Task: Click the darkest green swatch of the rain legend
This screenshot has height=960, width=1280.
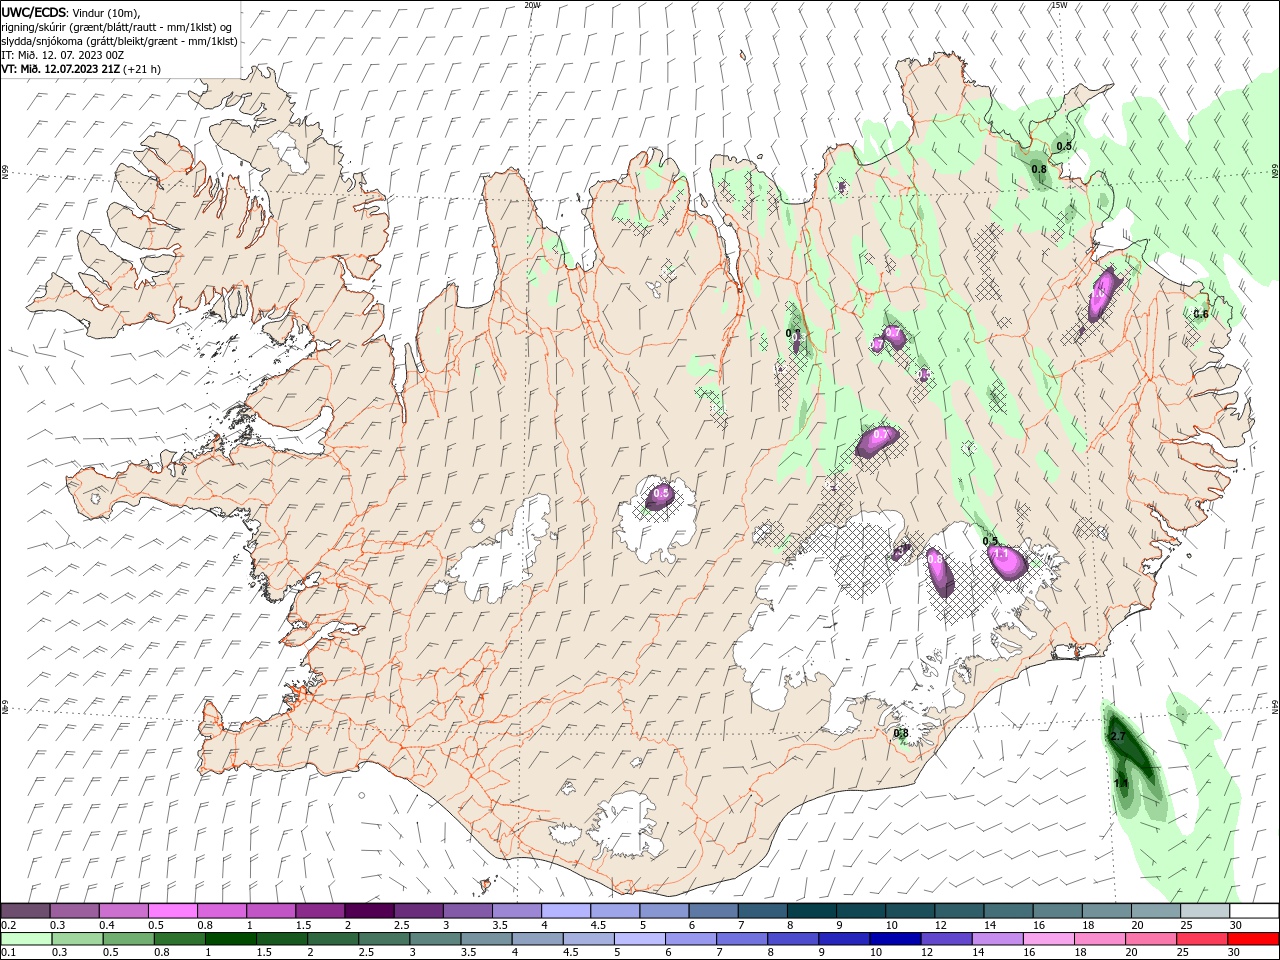Action: click(x=232, y=939)
